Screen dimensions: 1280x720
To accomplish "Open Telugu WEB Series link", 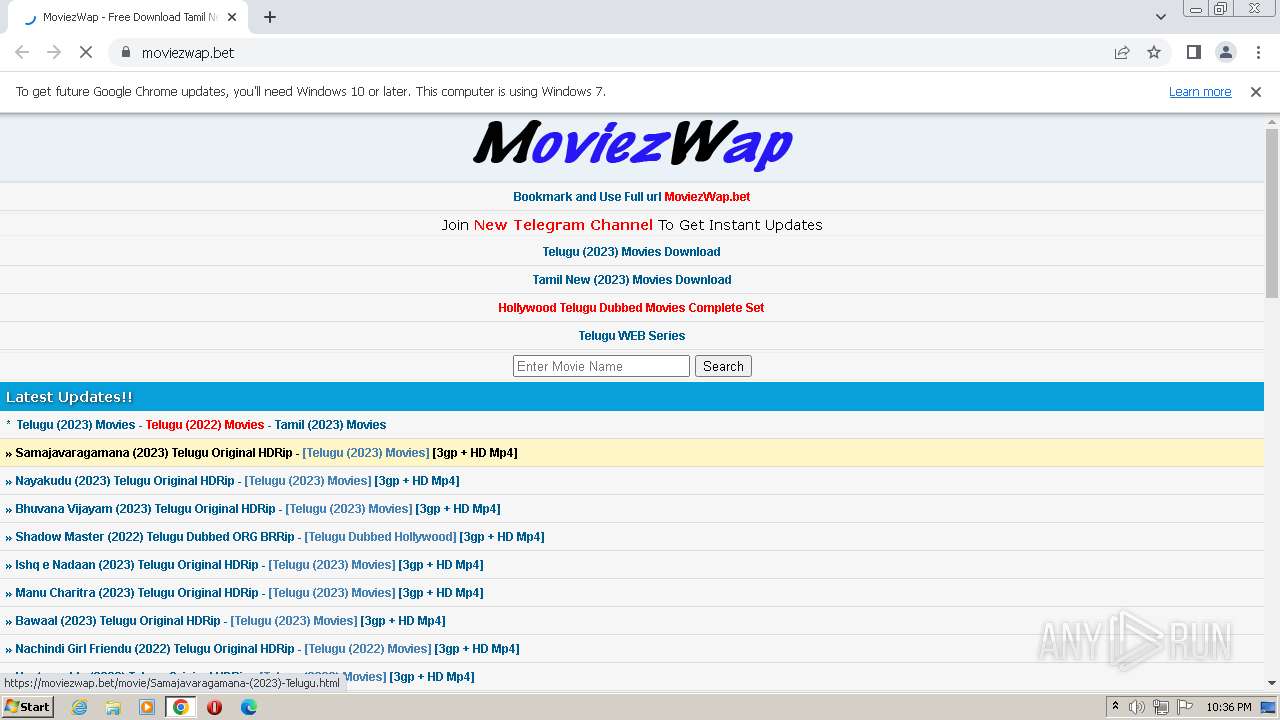I will click(632, 336).
